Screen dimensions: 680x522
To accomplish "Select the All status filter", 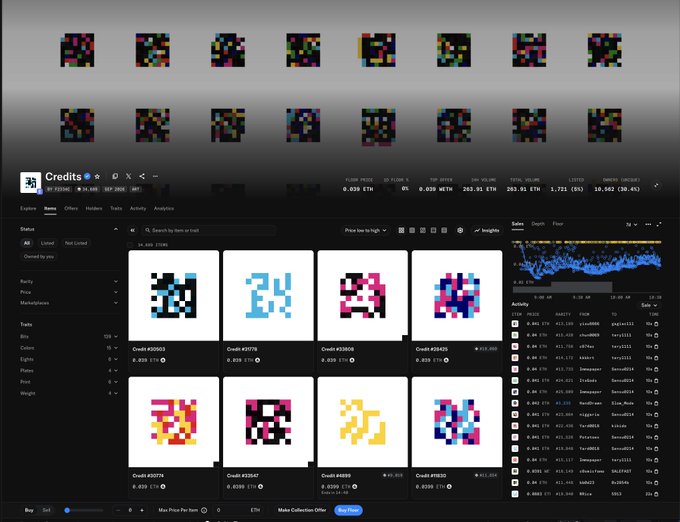I will [x=27, y=243].
